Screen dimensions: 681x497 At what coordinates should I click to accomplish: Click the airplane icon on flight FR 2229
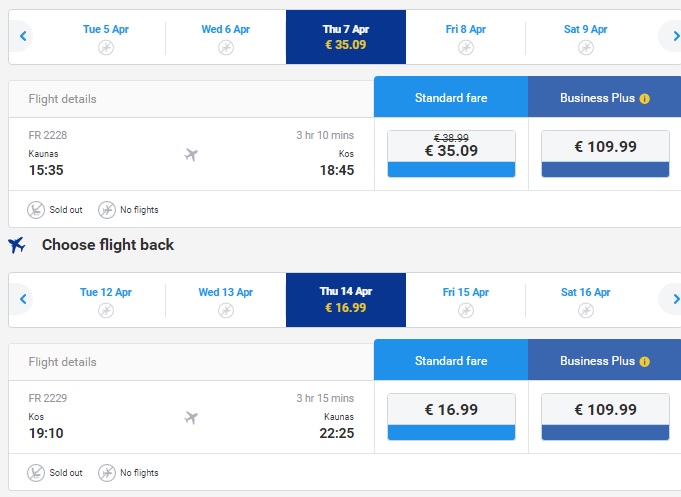(191, 417)
